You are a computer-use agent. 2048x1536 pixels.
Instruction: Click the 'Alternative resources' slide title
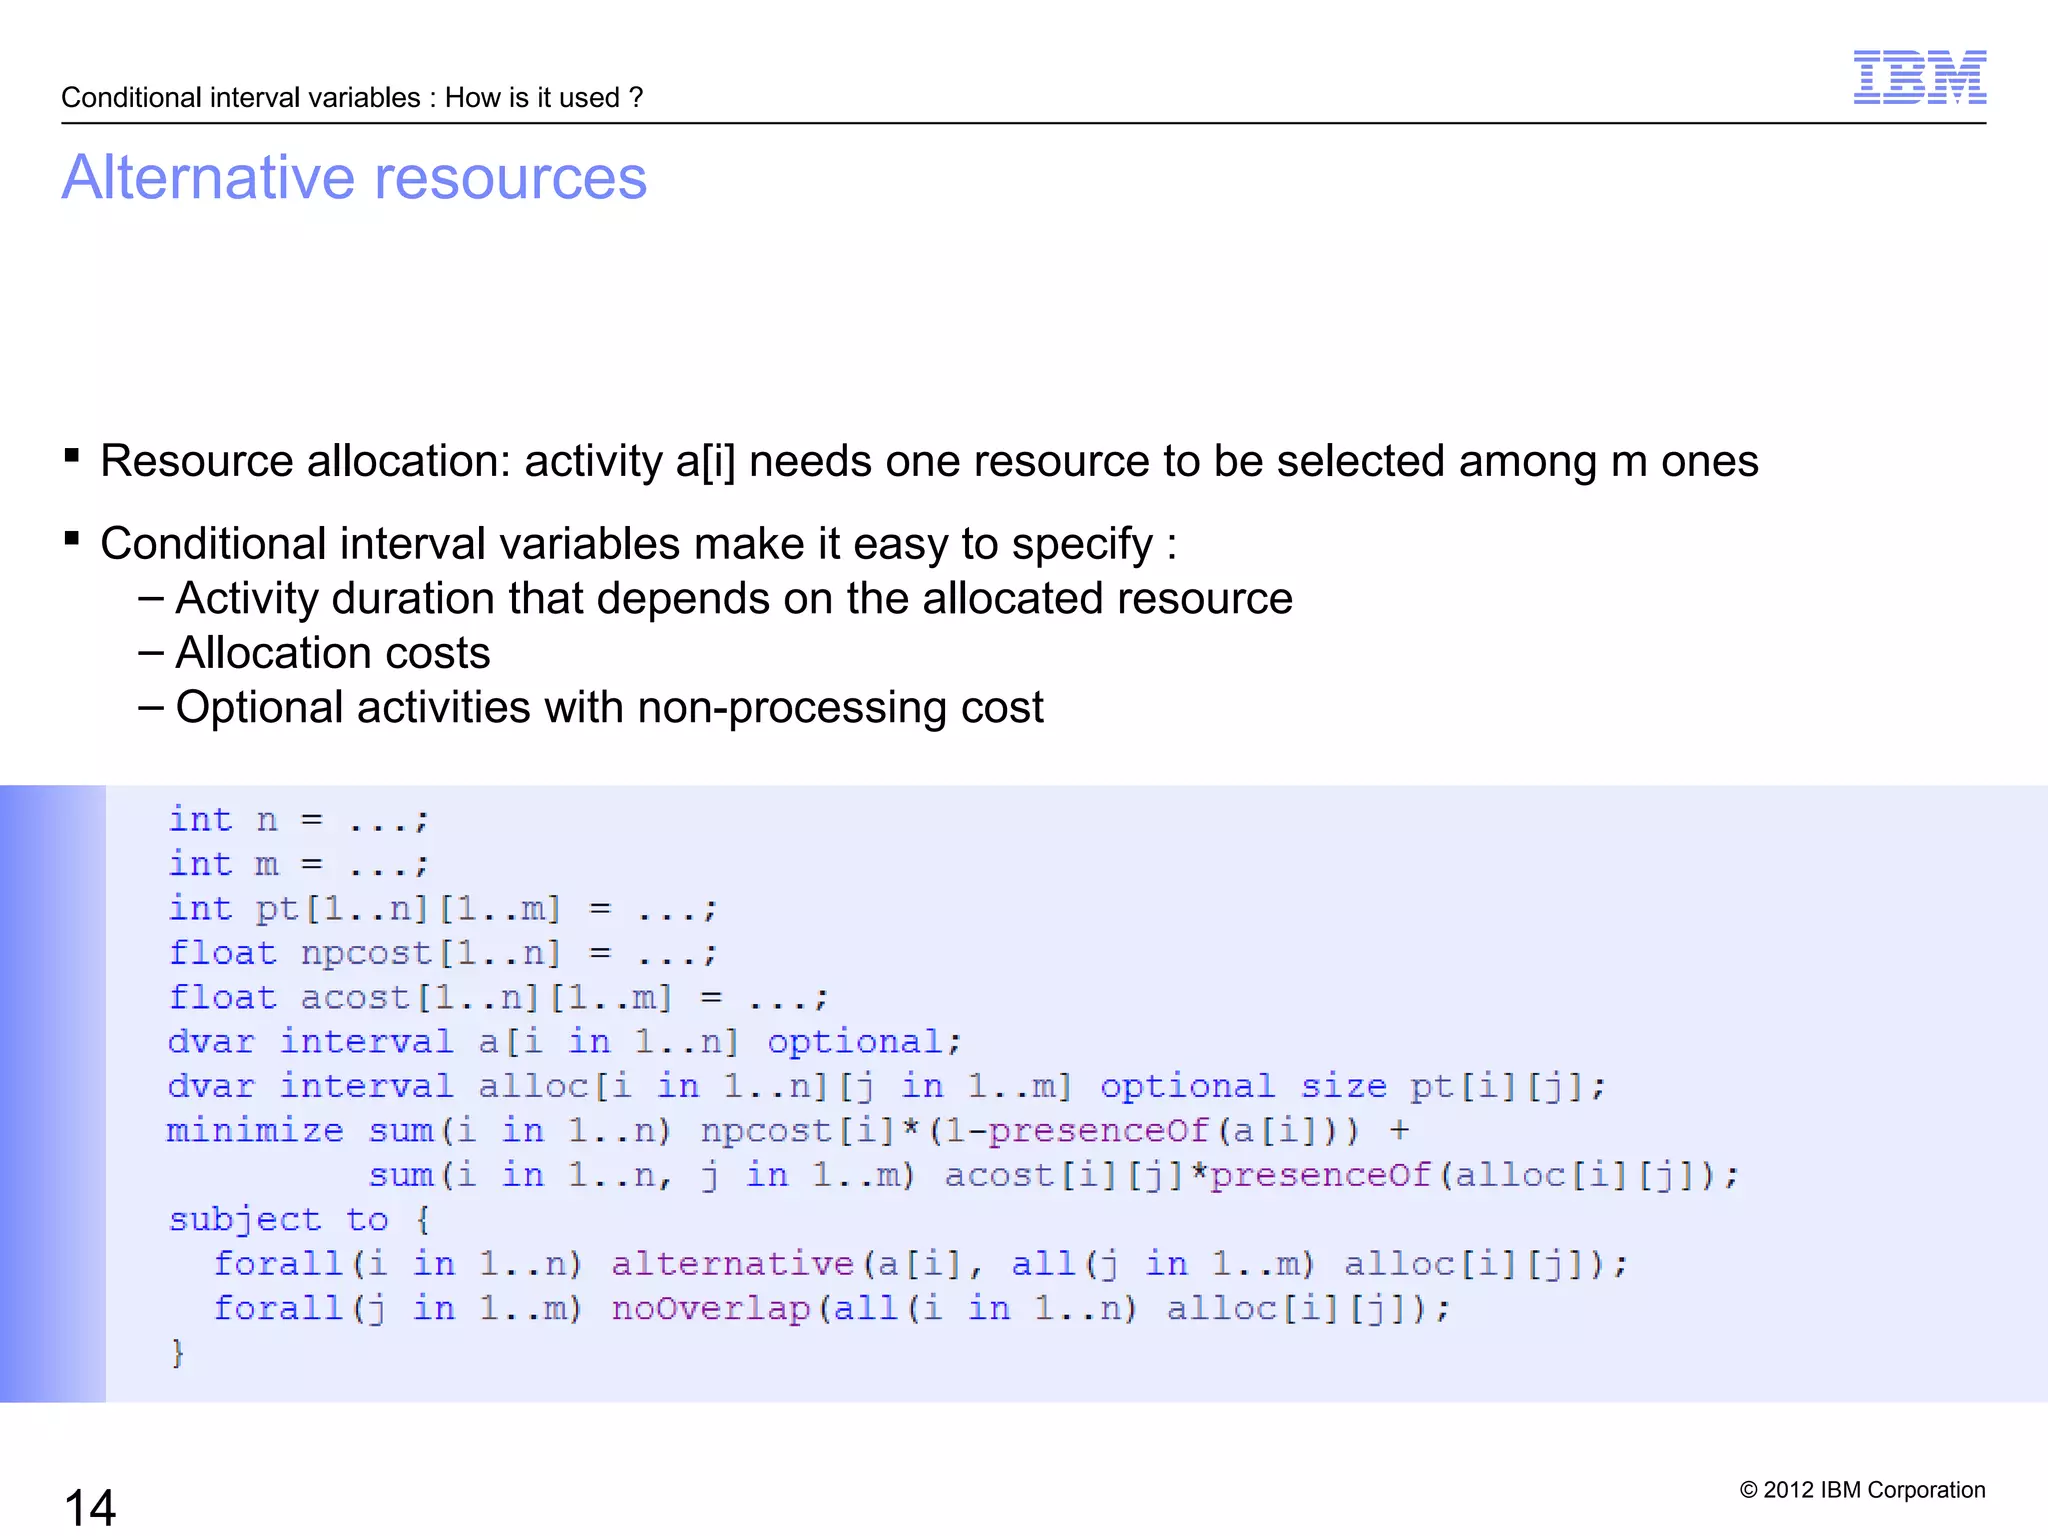click(x=354, y=177)
